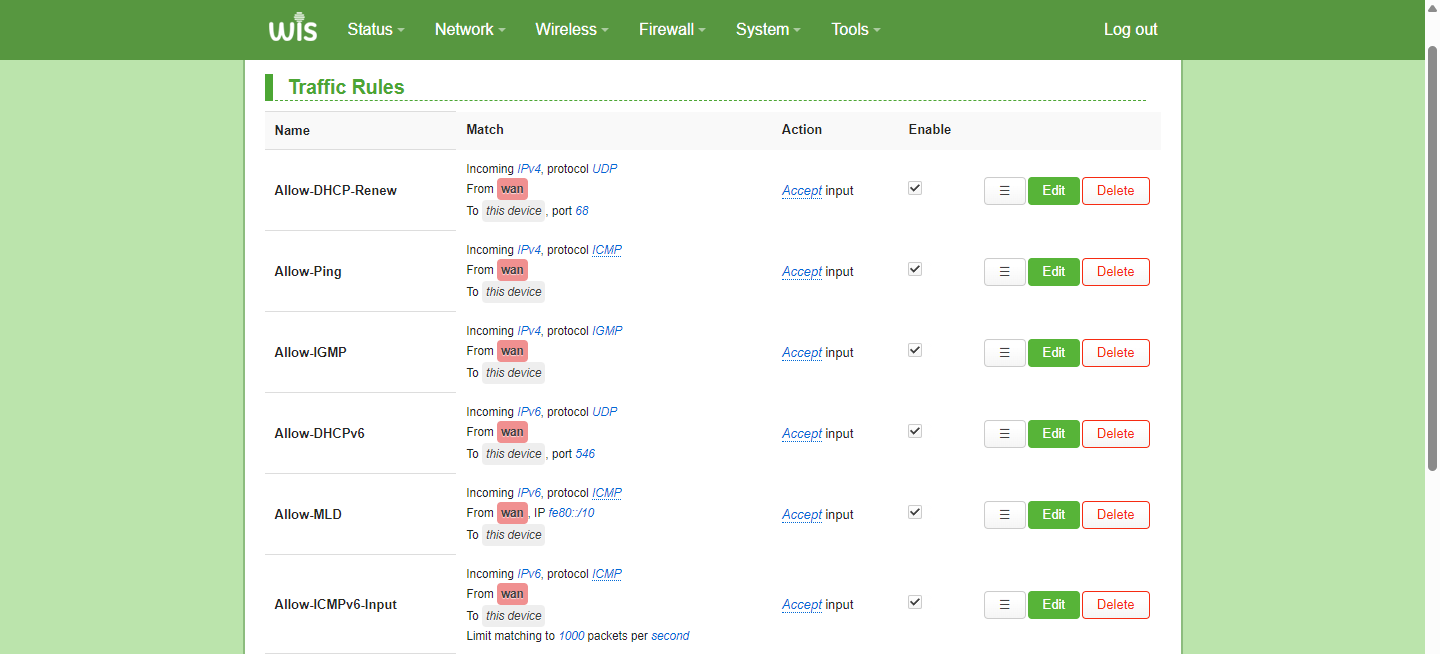Click Accept action for Allow-MLD

[802, 515]
